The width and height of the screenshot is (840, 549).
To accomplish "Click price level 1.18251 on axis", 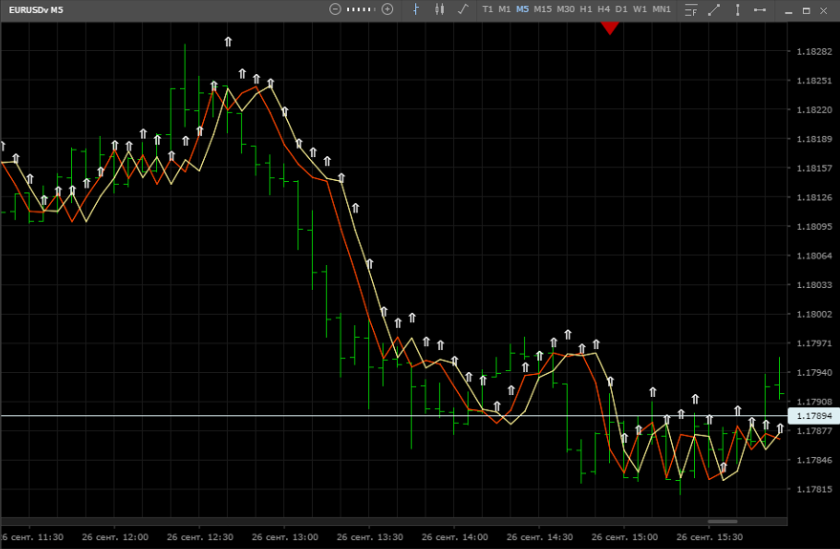I will click(814, 81).
